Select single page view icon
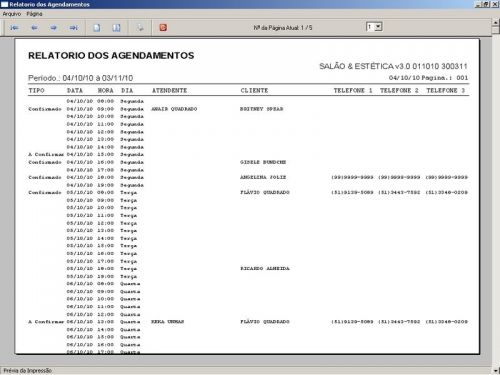Screen dimensions: 500x375 coord(97,28)
